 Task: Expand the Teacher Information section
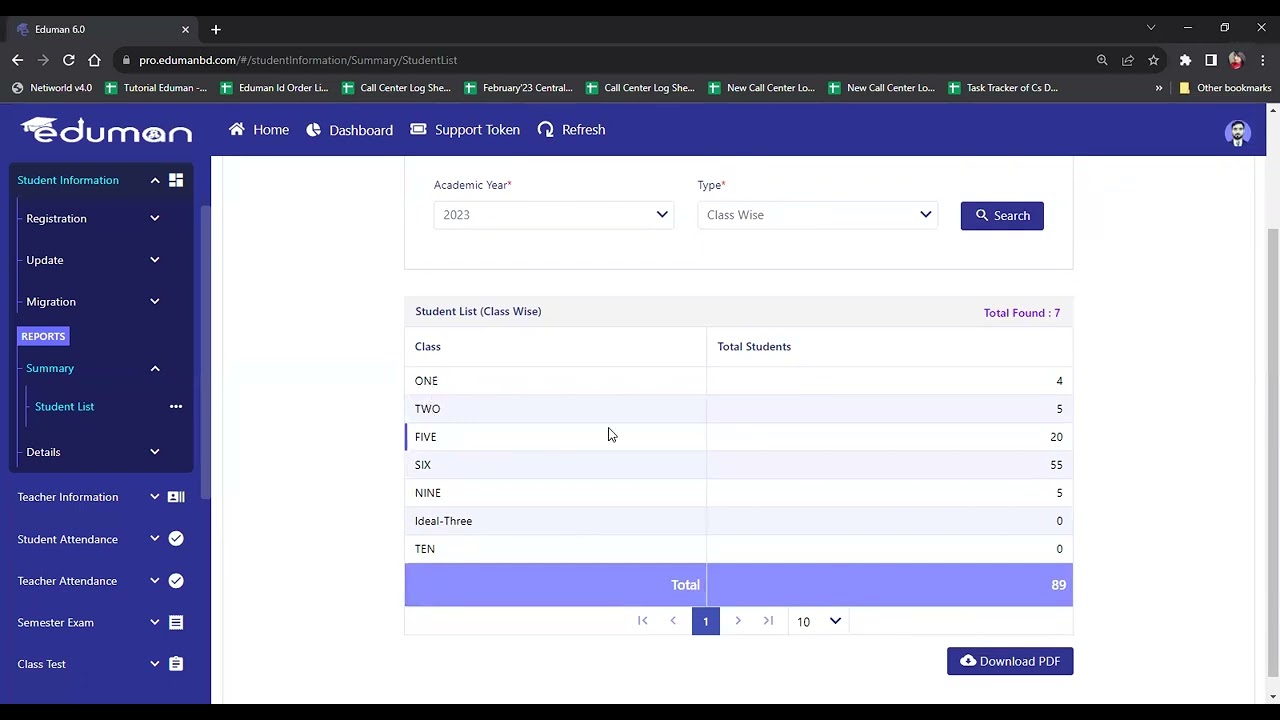point(155,497)
